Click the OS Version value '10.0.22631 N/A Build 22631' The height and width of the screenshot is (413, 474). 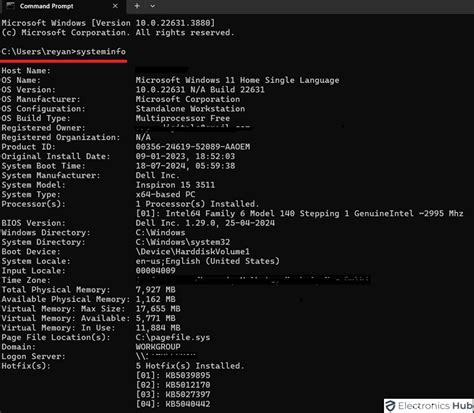pyautogui.click(x=200, y=90)
